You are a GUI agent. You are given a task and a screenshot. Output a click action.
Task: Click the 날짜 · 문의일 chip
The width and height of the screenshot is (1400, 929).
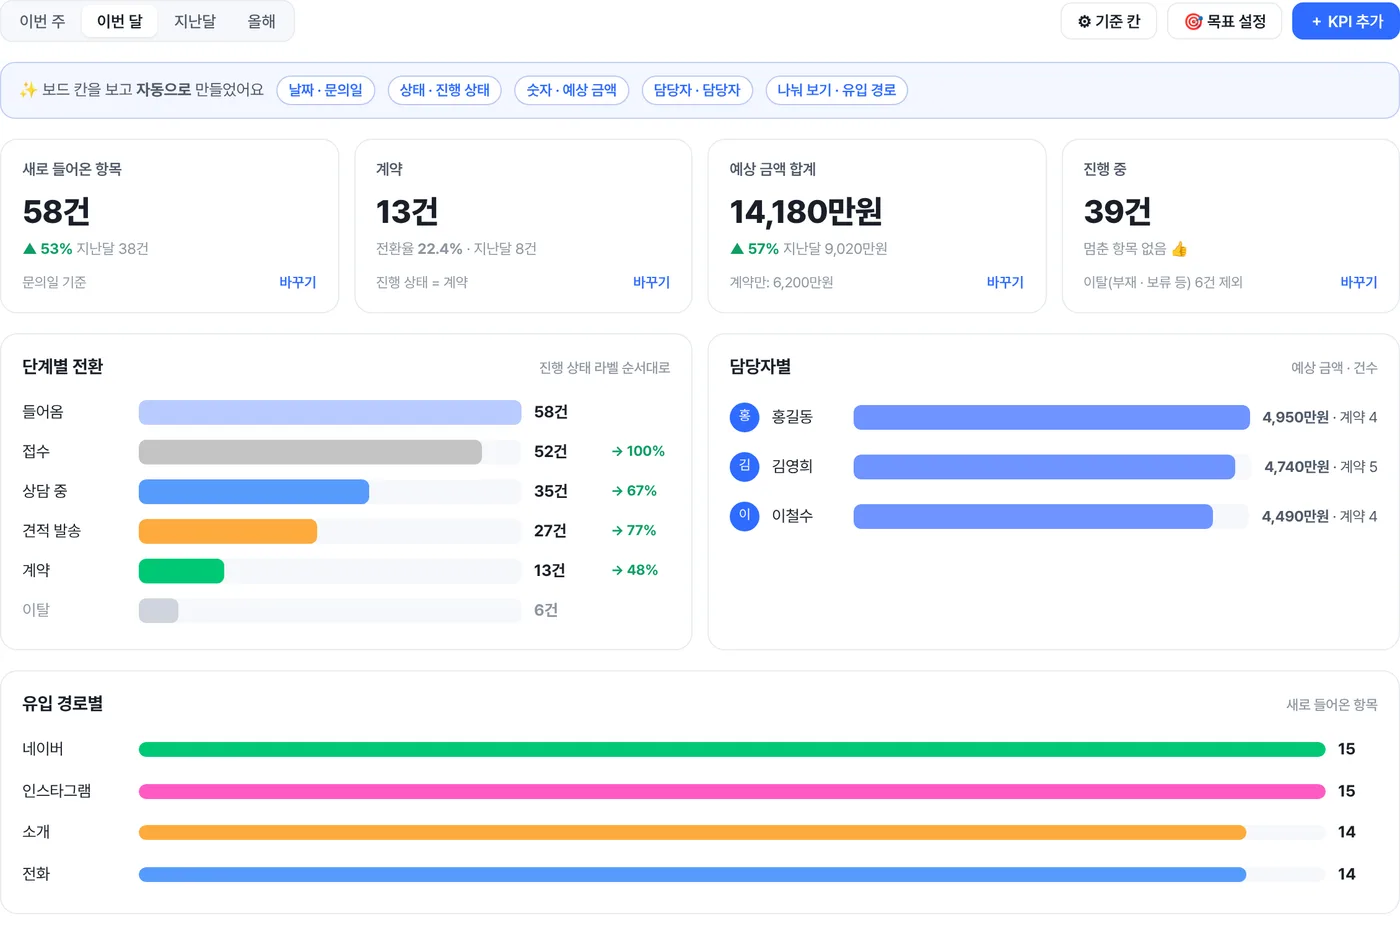[x=326, y=90]
